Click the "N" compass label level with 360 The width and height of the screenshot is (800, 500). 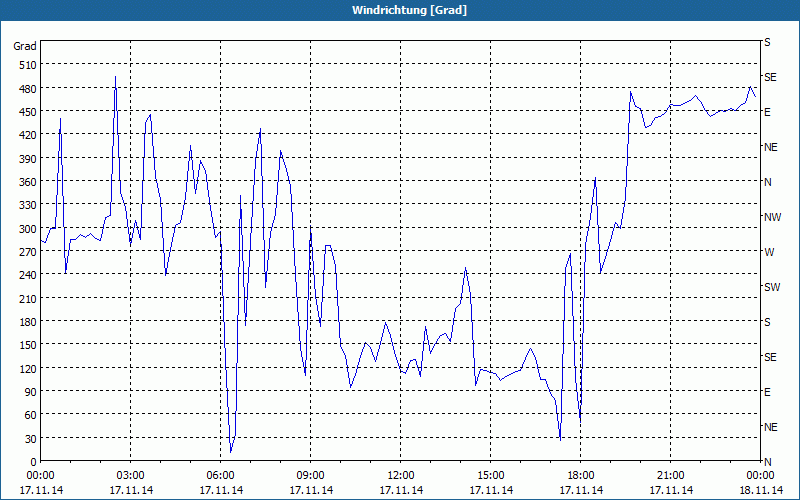click(x=768, y=182)
